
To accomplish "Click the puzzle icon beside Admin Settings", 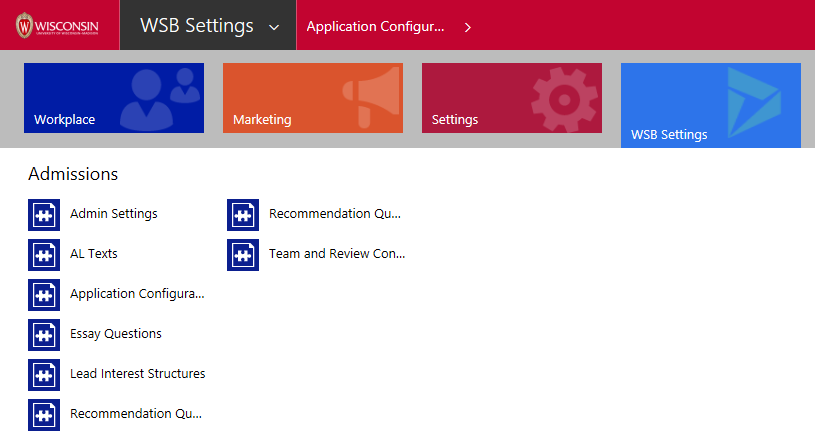I will (44, 215).
